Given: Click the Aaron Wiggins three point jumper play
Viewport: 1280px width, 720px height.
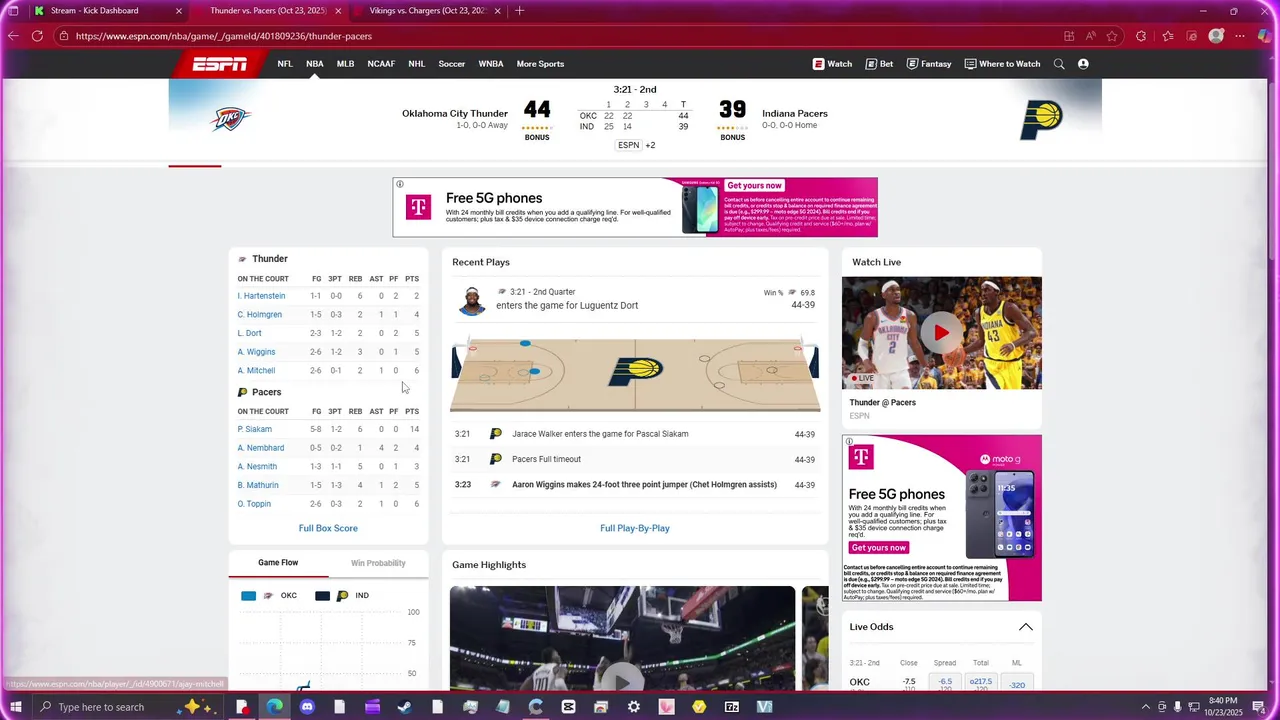Looking at the screenshot, I should click(x=634, y=485).
